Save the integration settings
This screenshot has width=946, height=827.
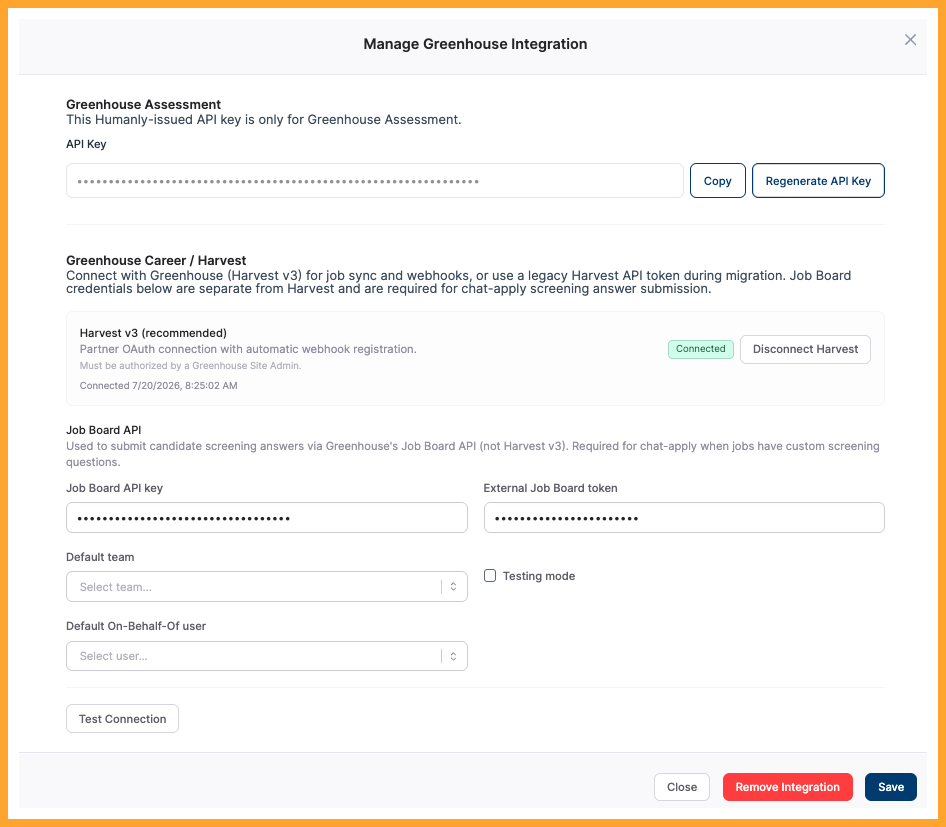[x=890, y=787]
